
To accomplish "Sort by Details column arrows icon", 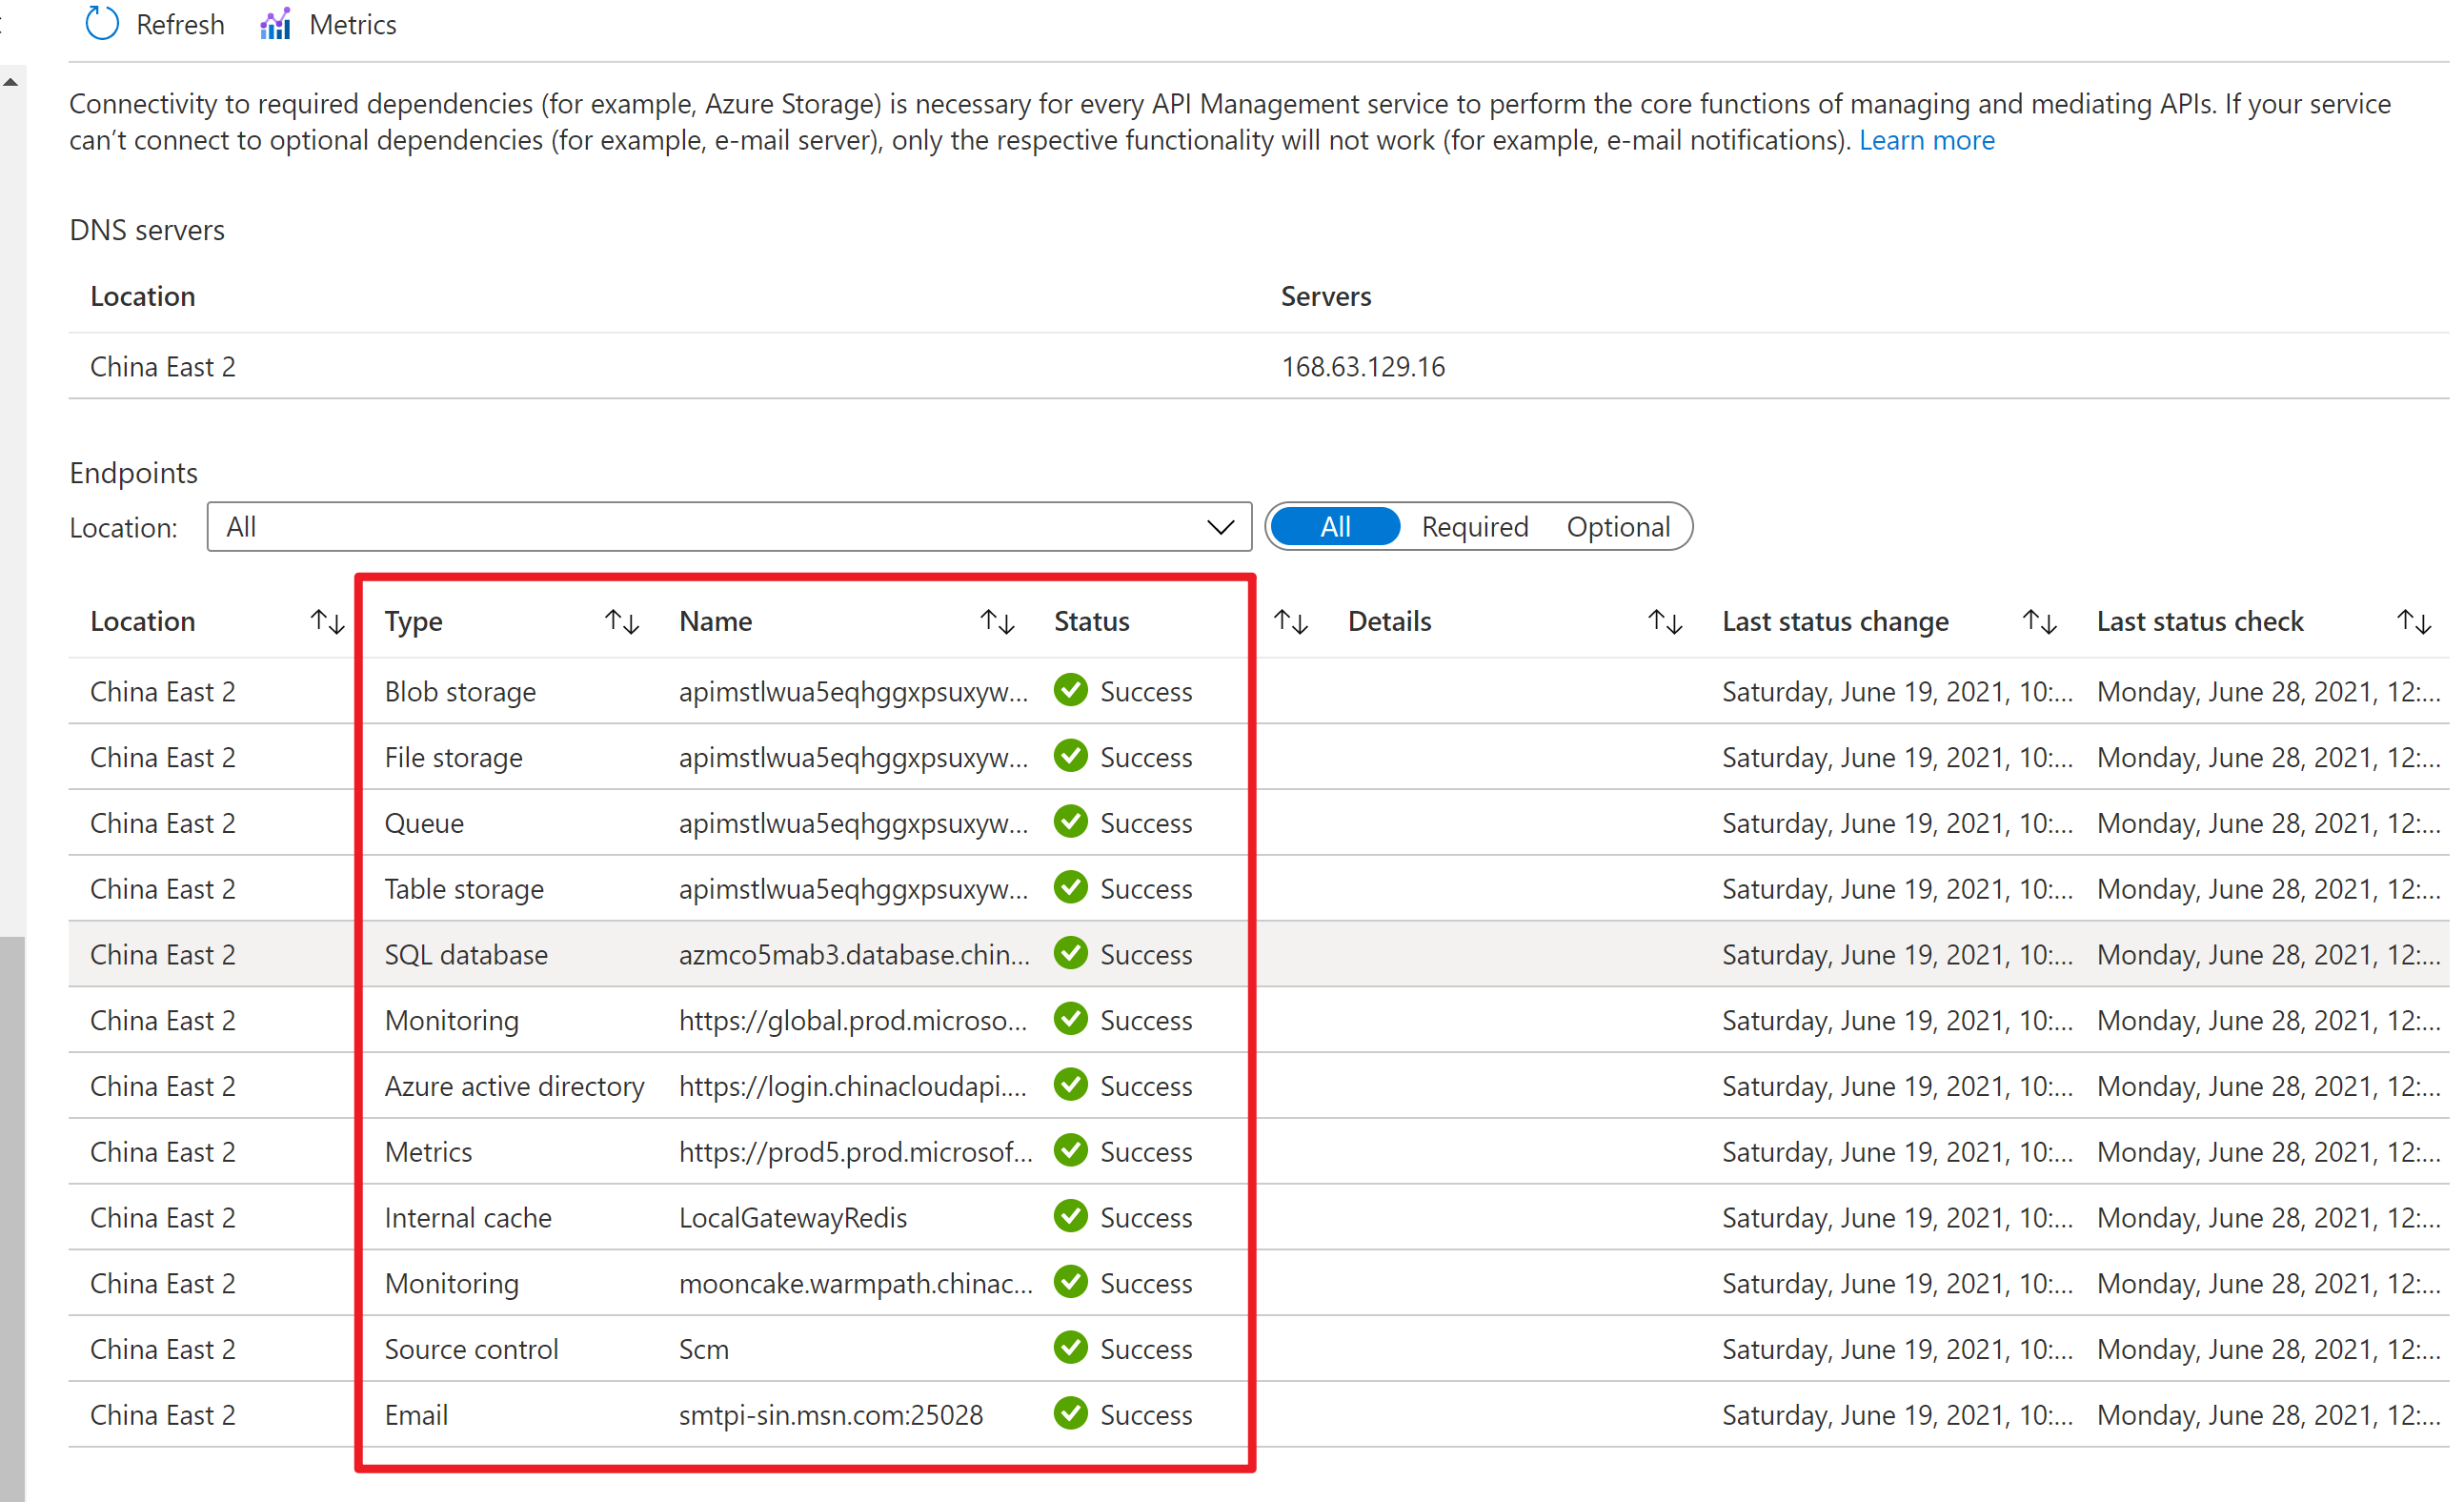I will coord(1665,622).
